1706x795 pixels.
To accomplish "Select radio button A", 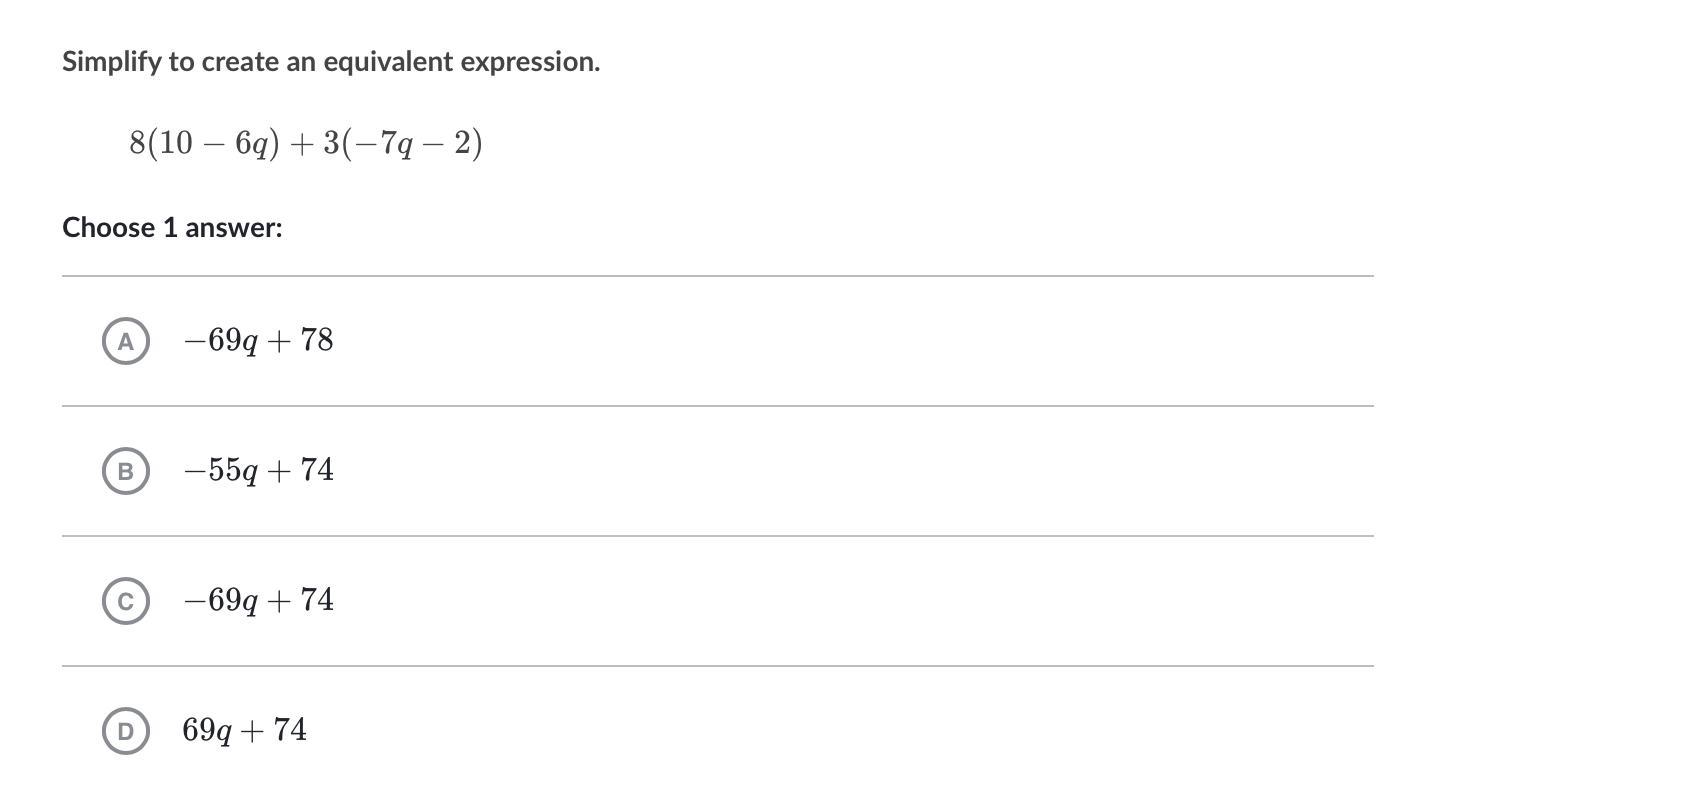I will tap(125, 341).
